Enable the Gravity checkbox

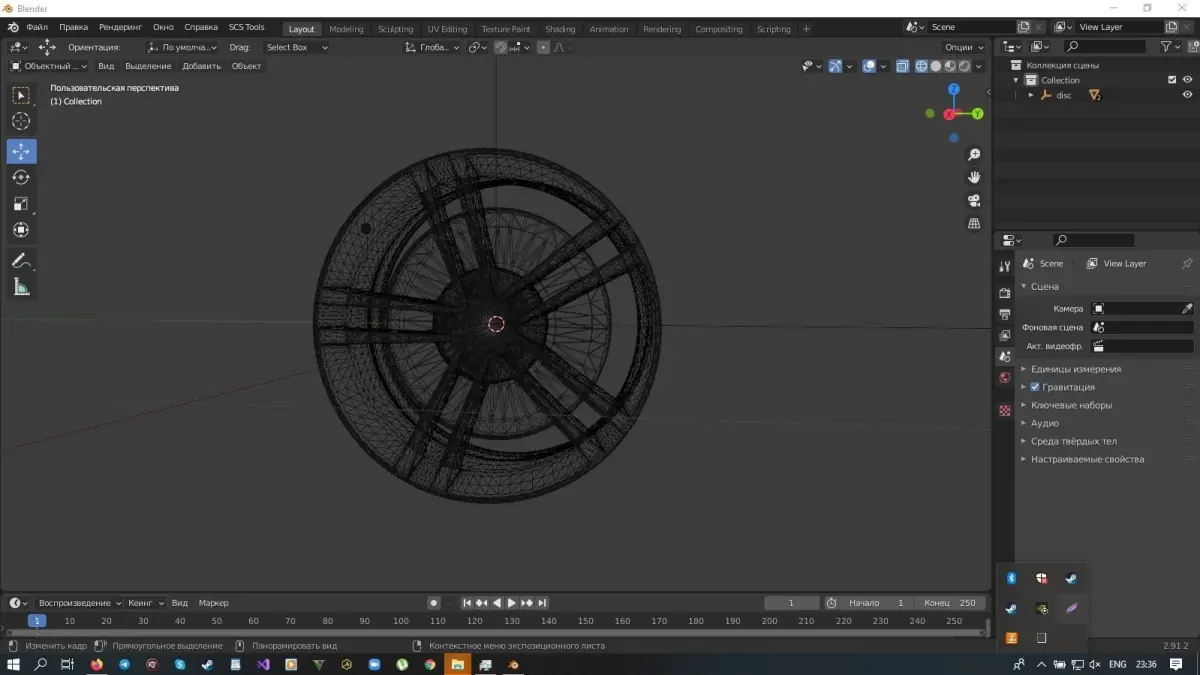point(1035,387)
